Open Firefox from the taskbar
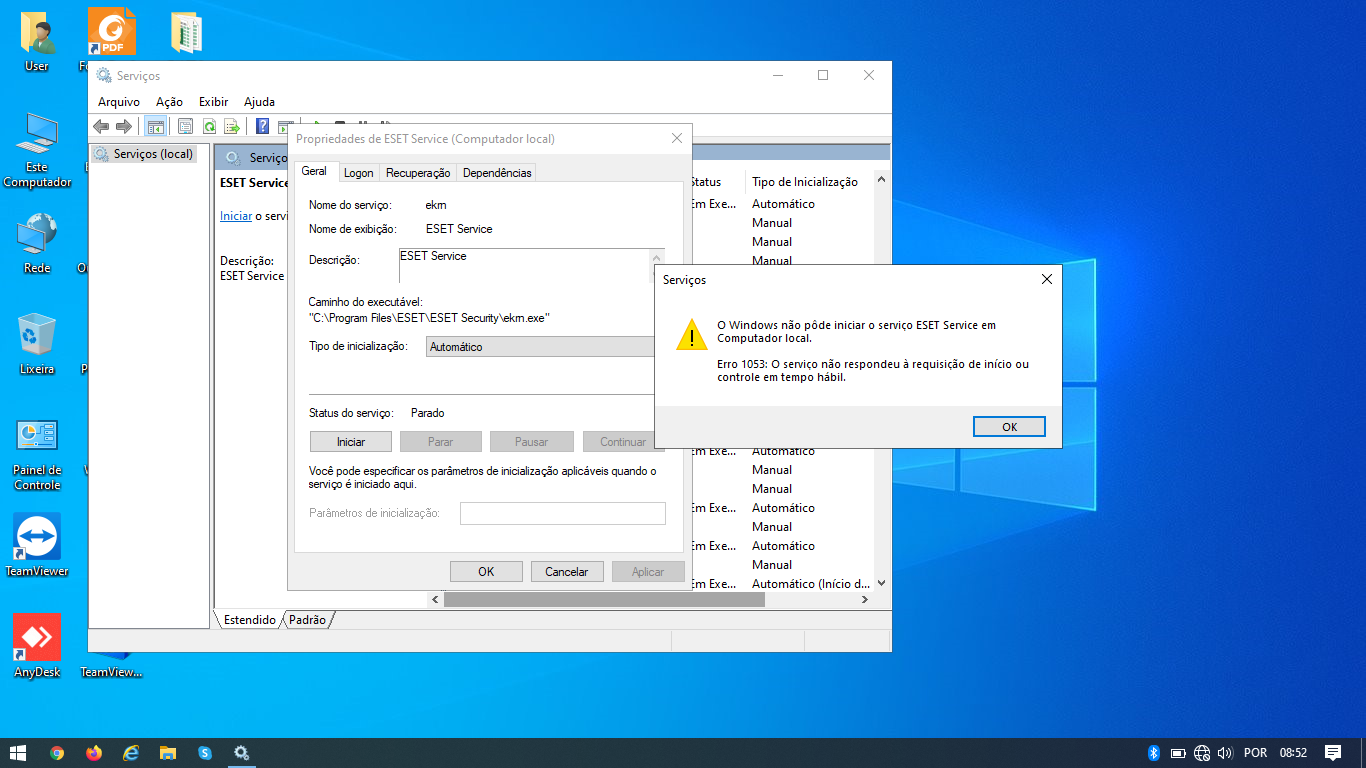This screenshot has height=768, width=1366. click(94, 753)
